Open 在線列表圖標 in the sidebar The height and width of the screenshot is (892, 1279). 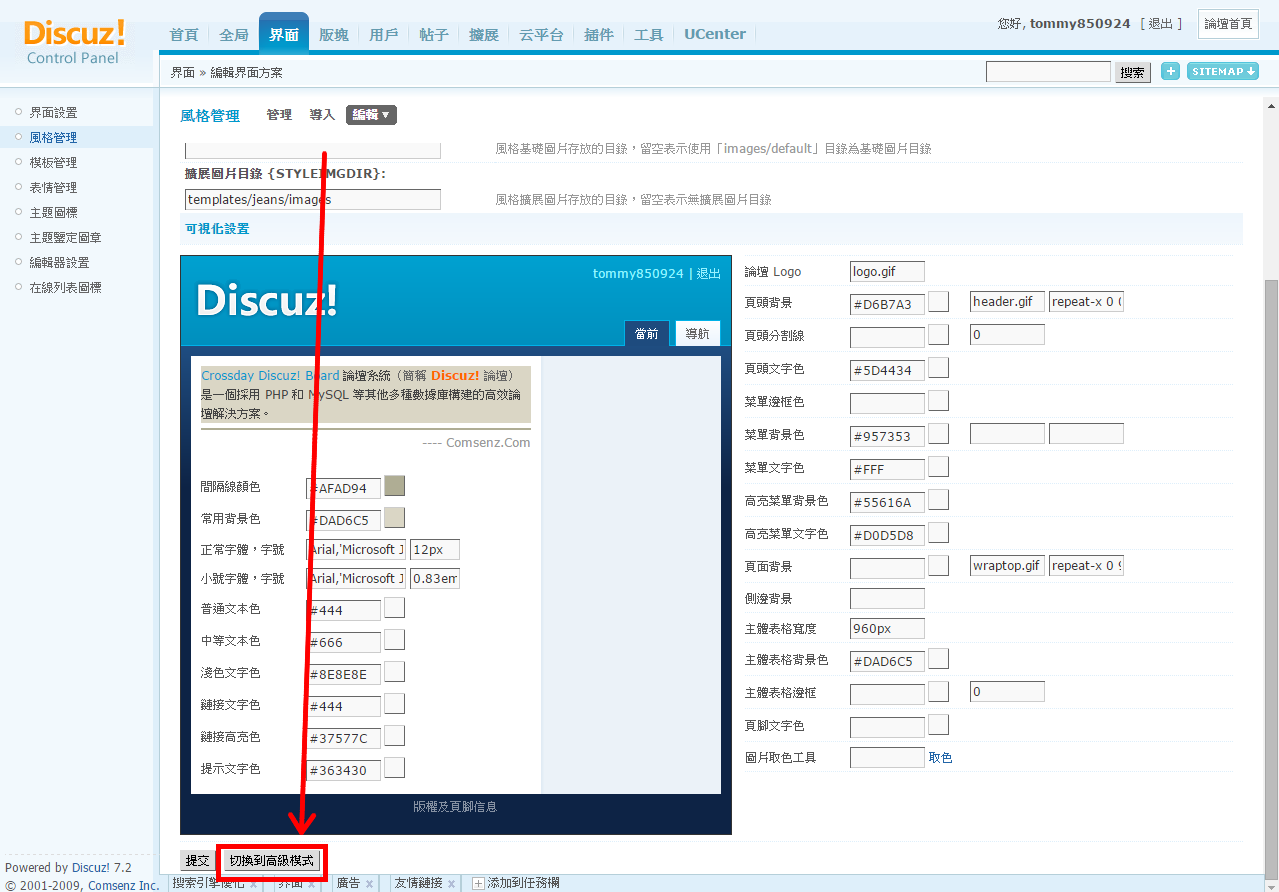point(66,288)
